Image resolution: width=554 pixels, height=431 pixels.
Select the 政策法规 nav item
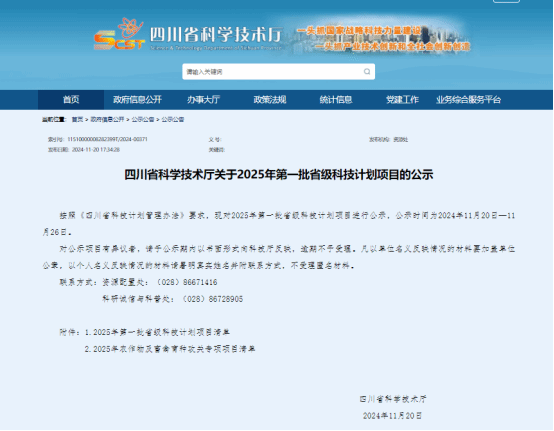tap(270, 100)
